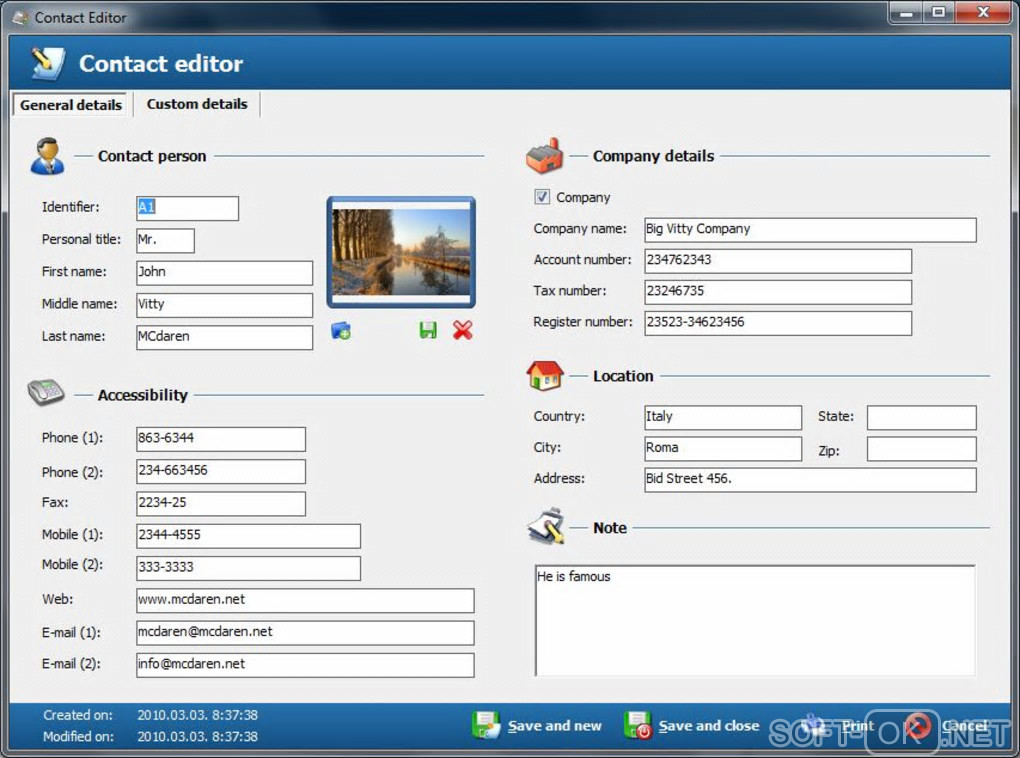Click the Fax field 2234-25
Viewport: 1020px width, 758px height.
coord(221,503)
